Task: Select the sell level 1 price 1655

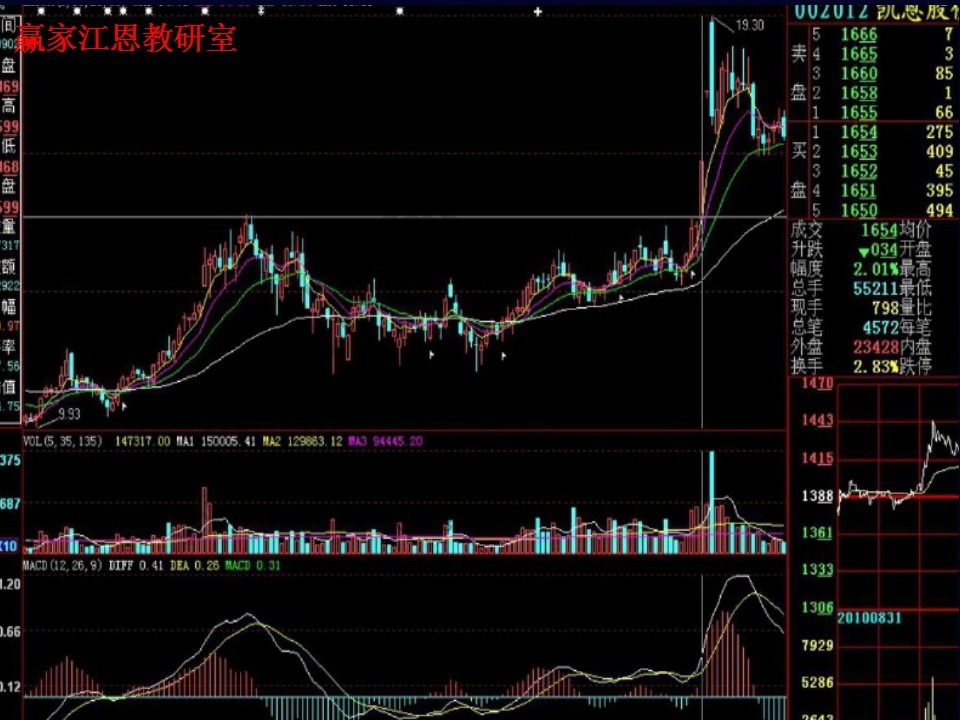Action: pyautogui.click(x=858, y=112)
